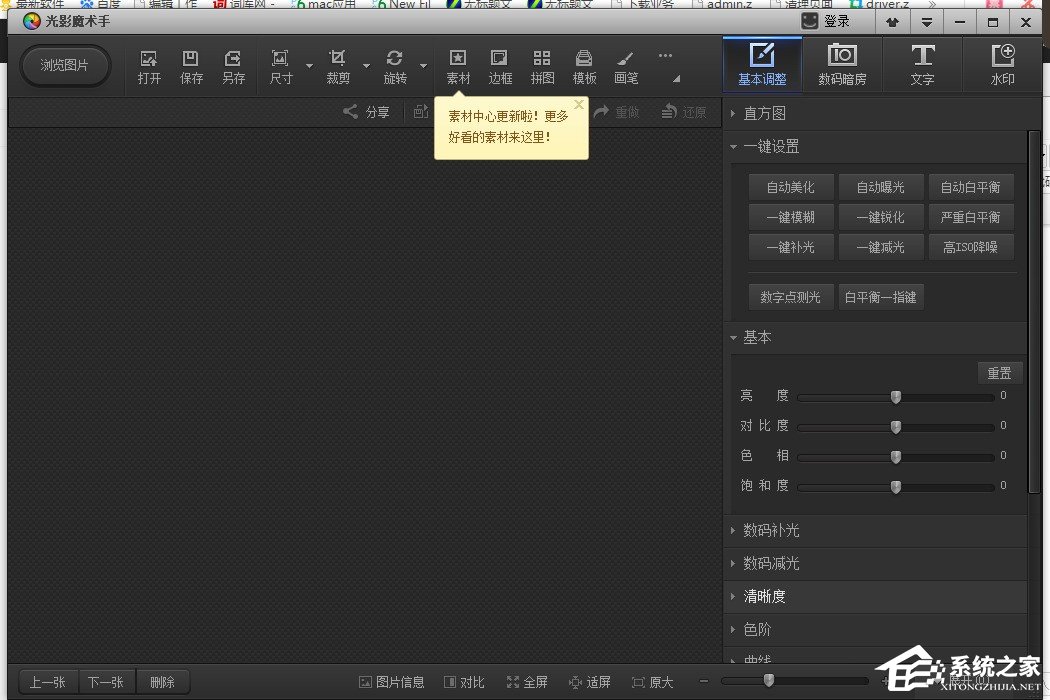Open the 边框 (Border) tool
Image resolution: width=1050 pixels, height=700 pixels.
pos(500,66)
